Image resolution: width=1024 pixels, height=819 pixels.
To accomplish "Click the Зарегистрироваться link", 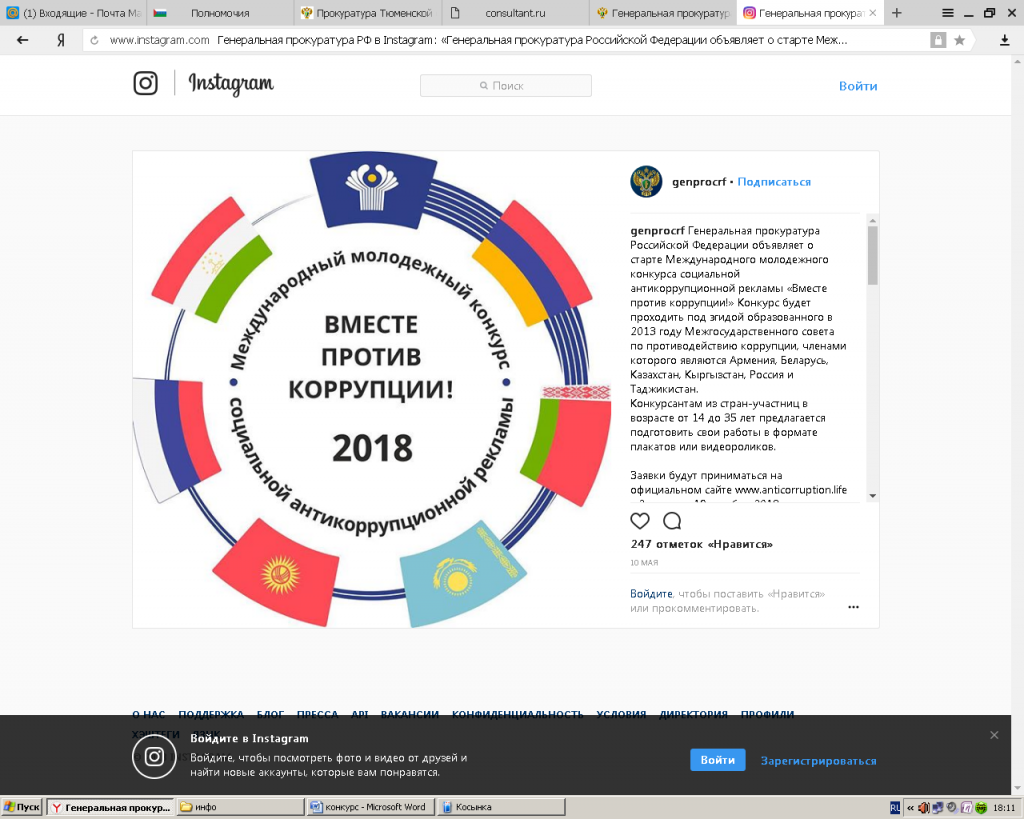I will (x=818, y=761).
